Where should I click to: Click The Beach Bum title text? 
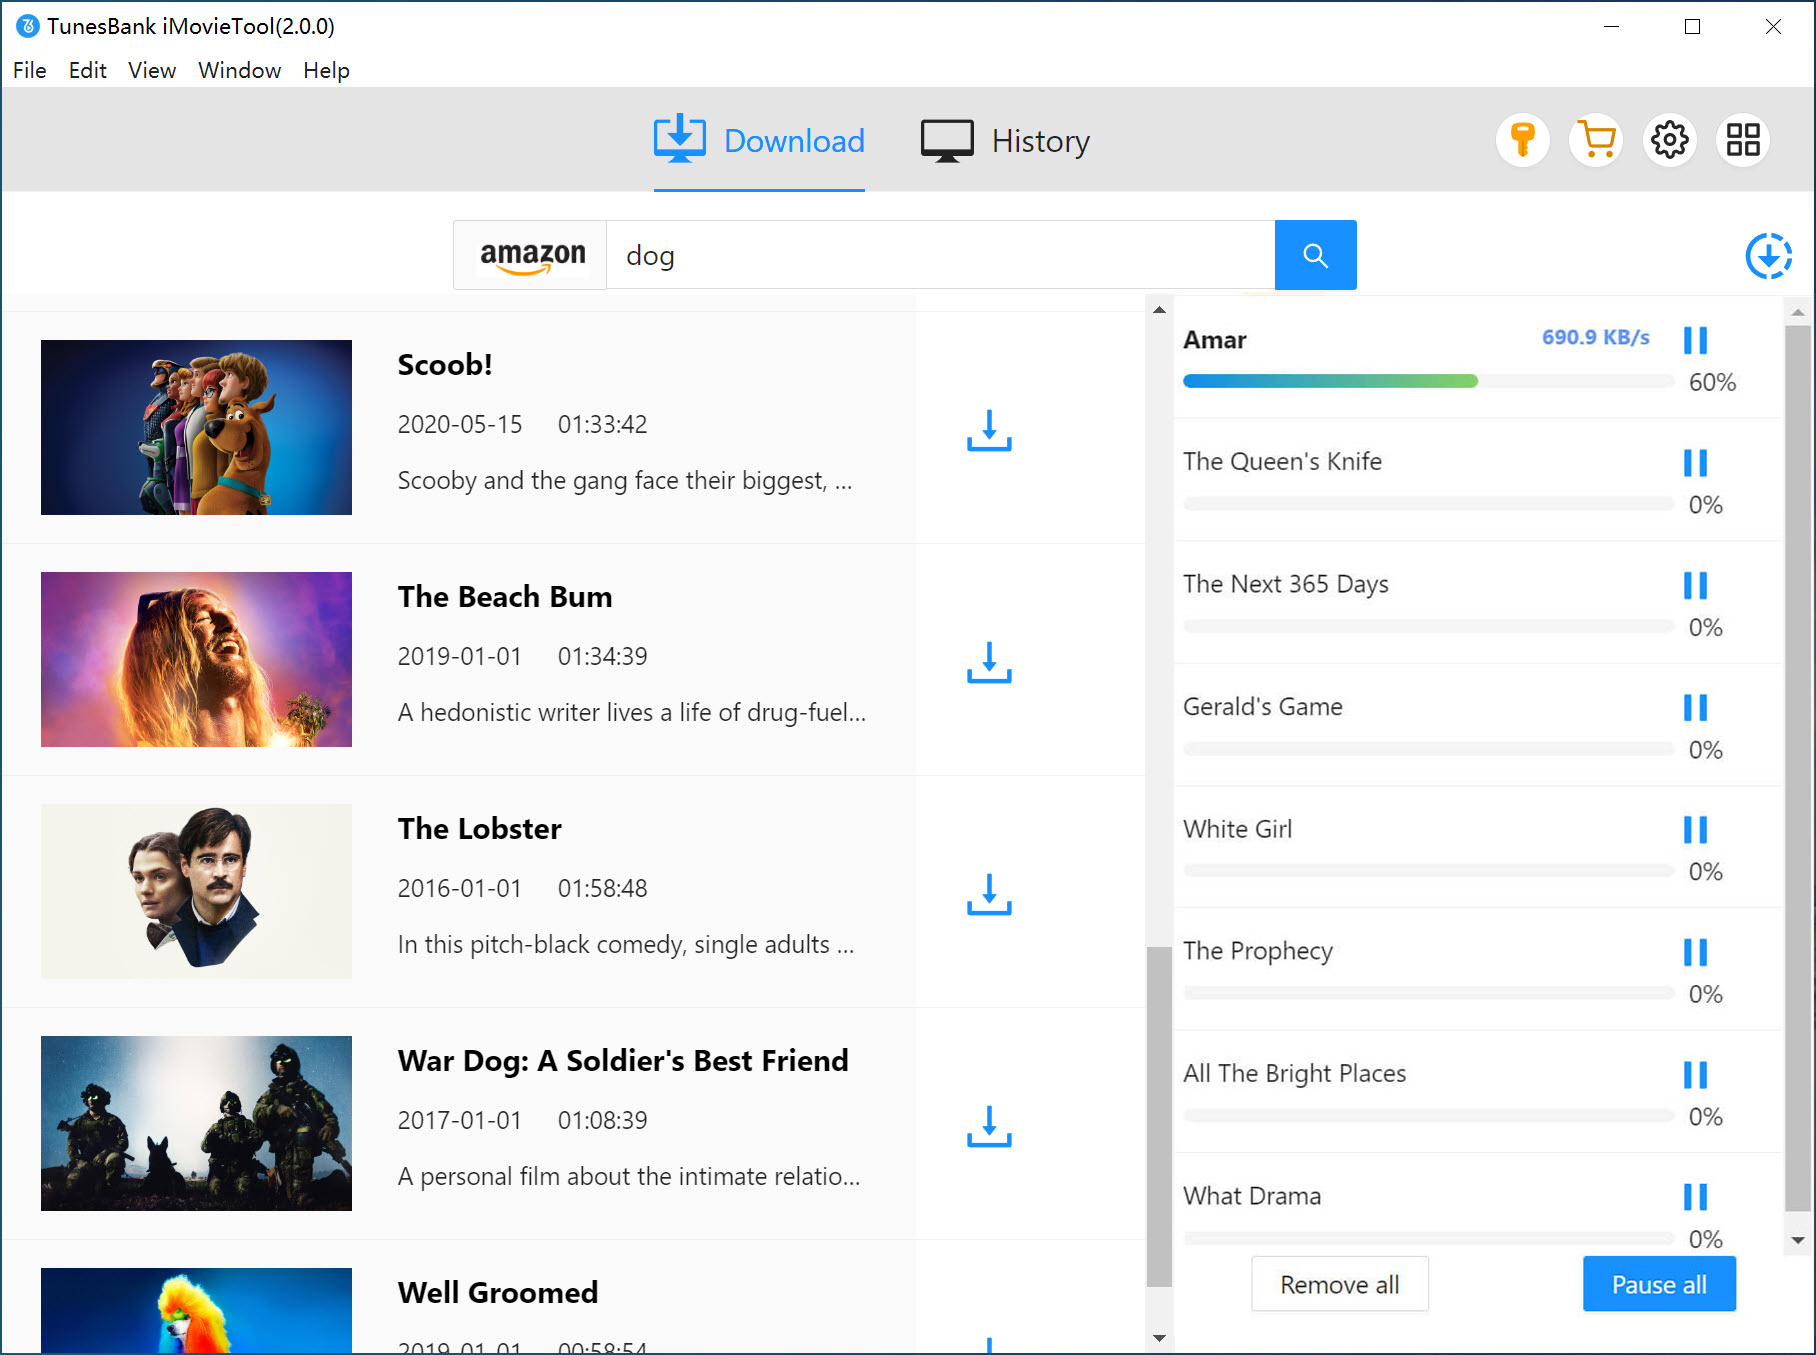coord(505,597)
